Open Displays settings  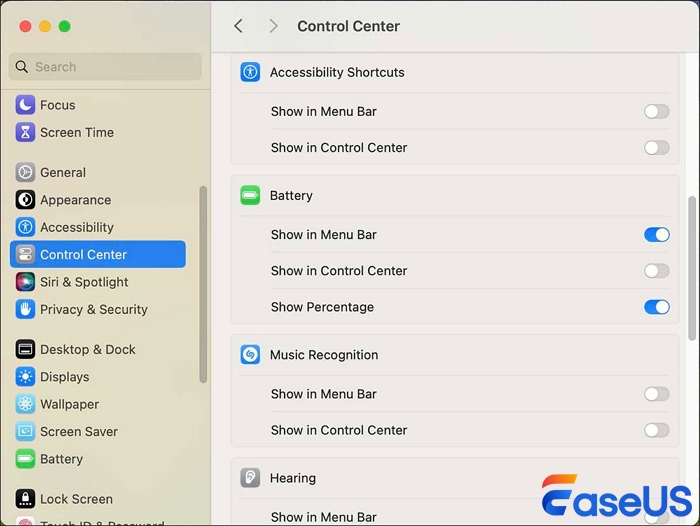click(x=98, y=377)
